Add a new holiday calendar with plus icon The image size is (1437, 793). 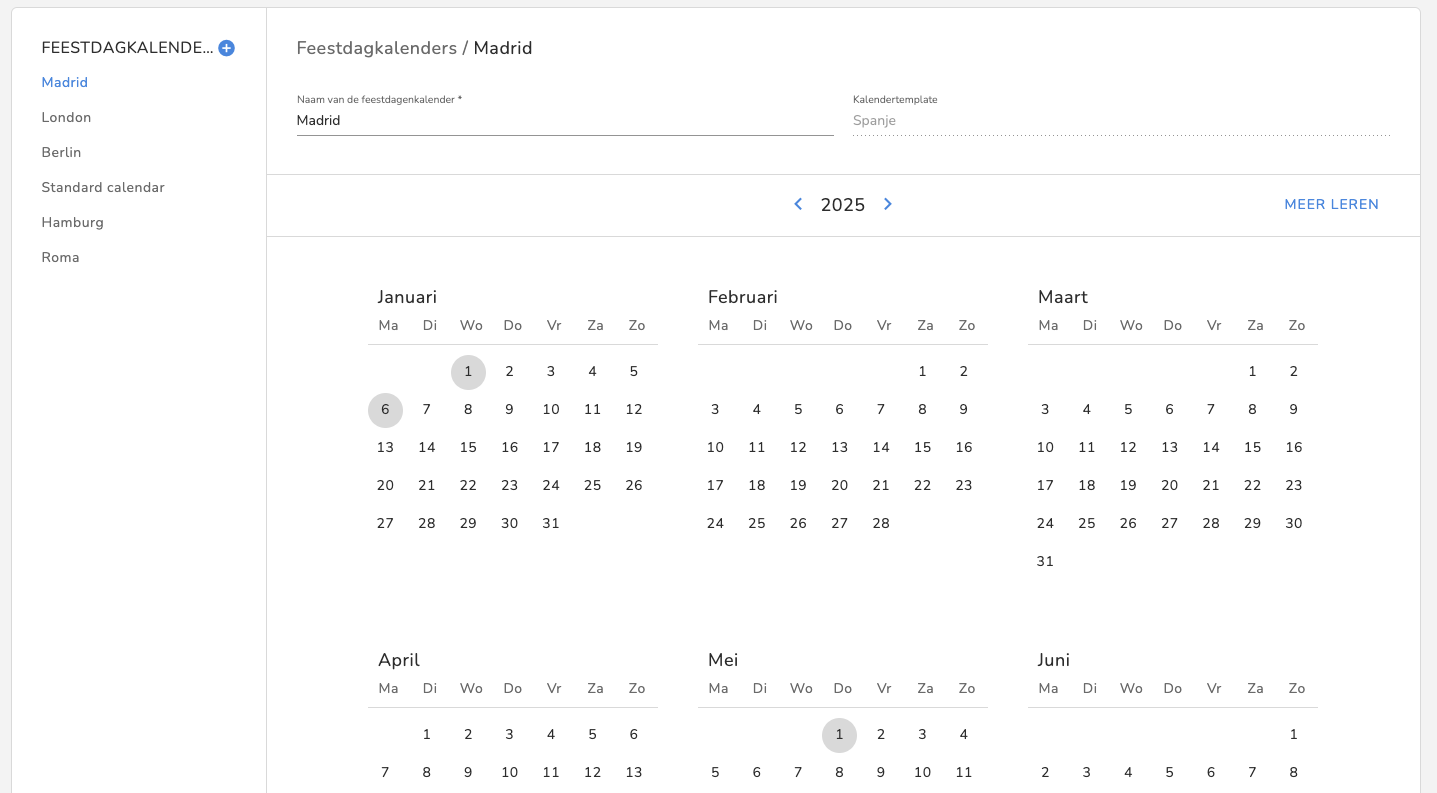(x=227, y=48)
